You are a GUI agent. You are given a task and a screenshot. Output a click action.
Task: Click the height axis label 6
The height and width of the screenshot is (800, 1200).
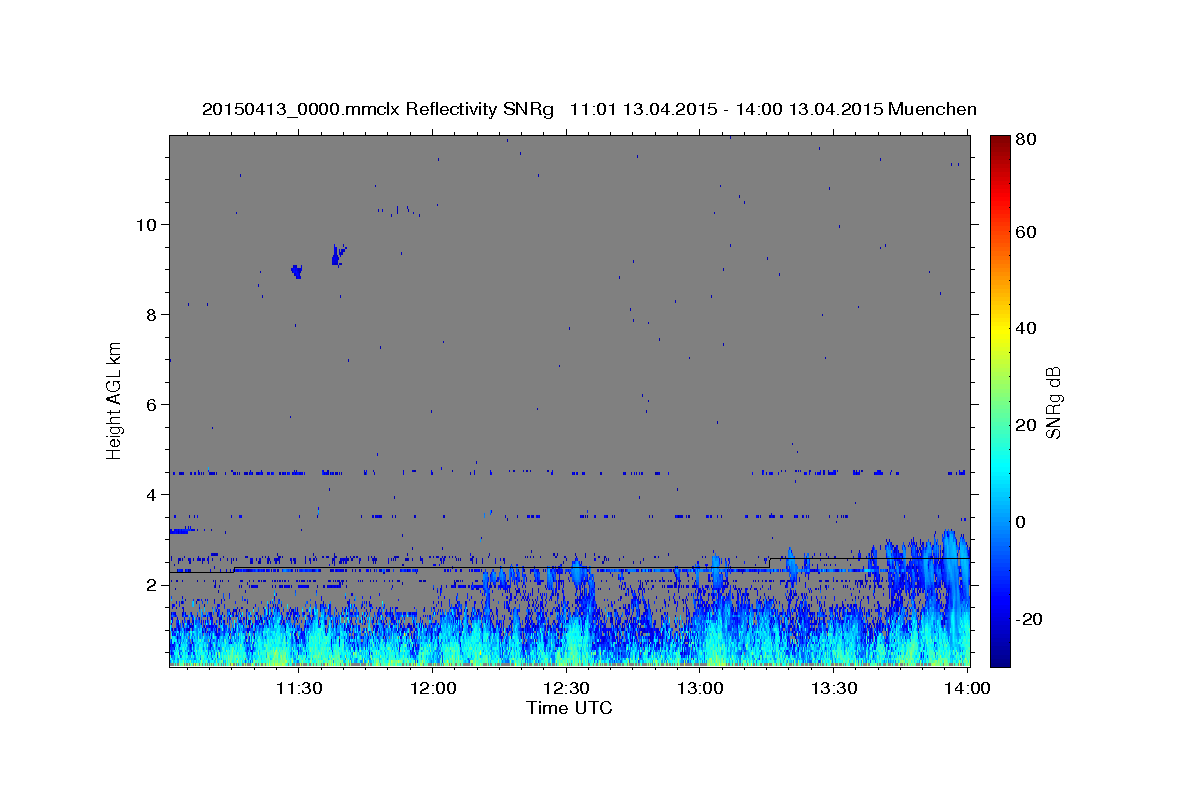[x=152, y=405]
